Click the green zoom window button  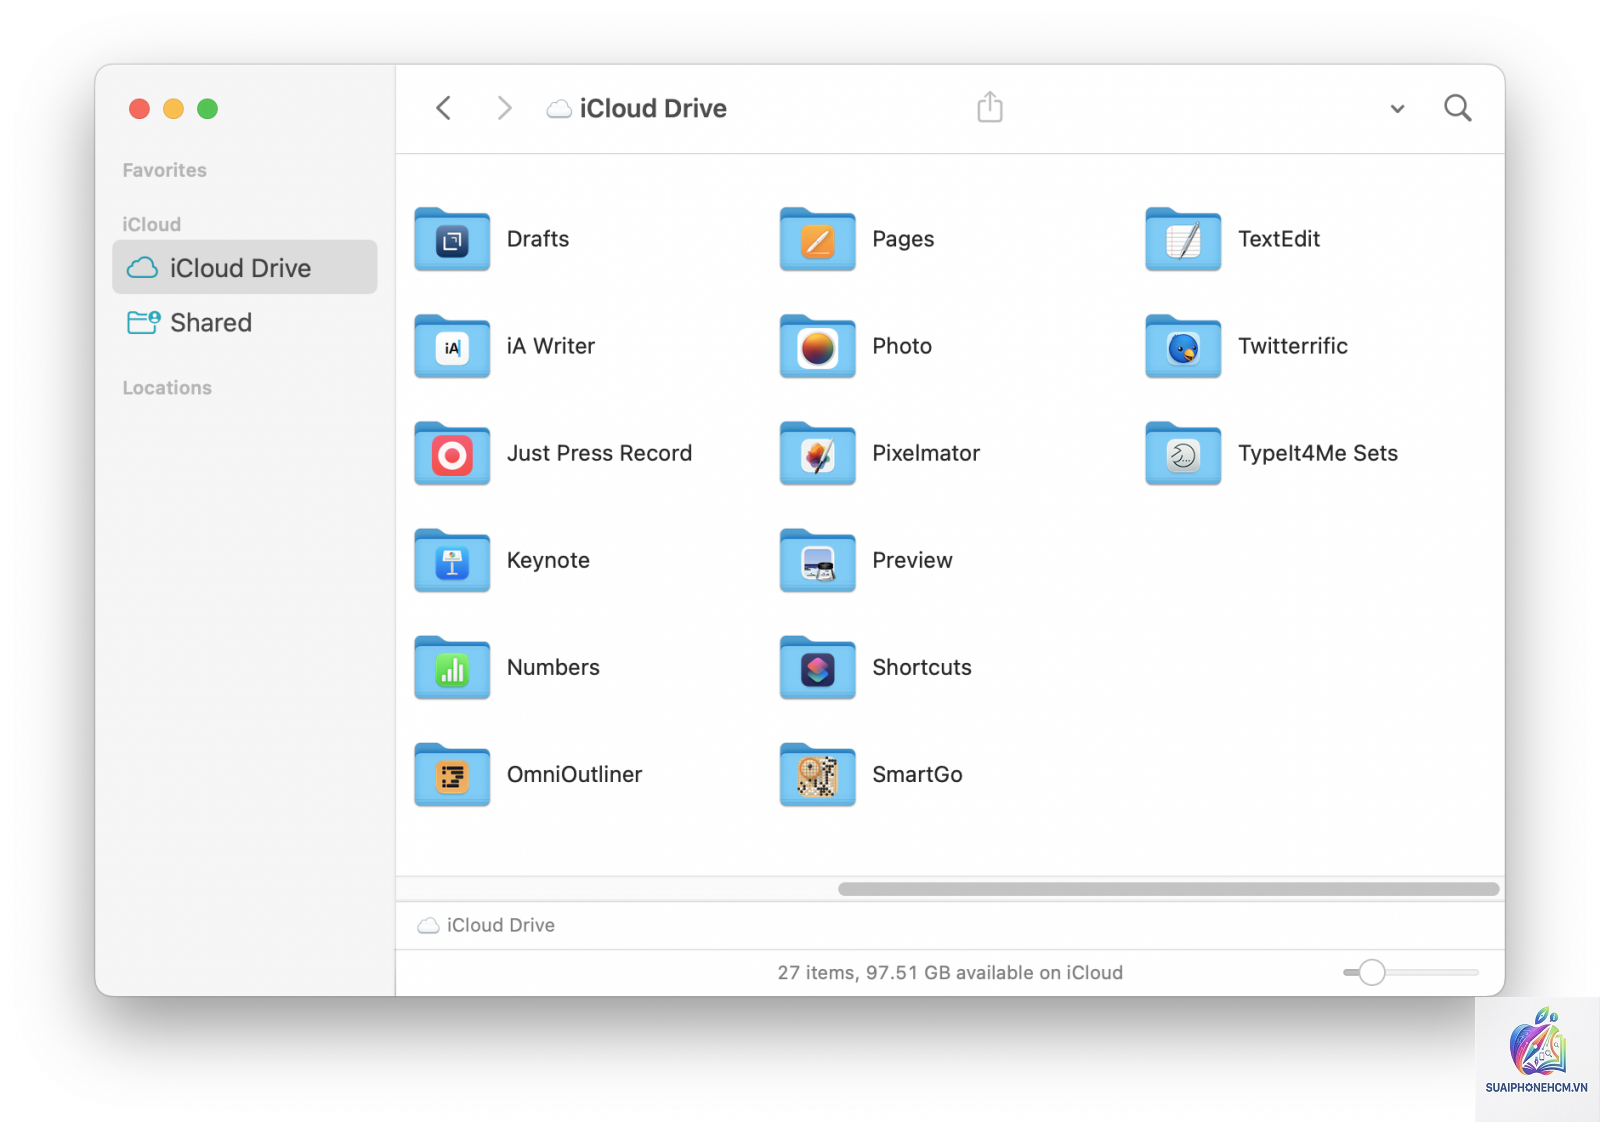[x=207, y=109]
